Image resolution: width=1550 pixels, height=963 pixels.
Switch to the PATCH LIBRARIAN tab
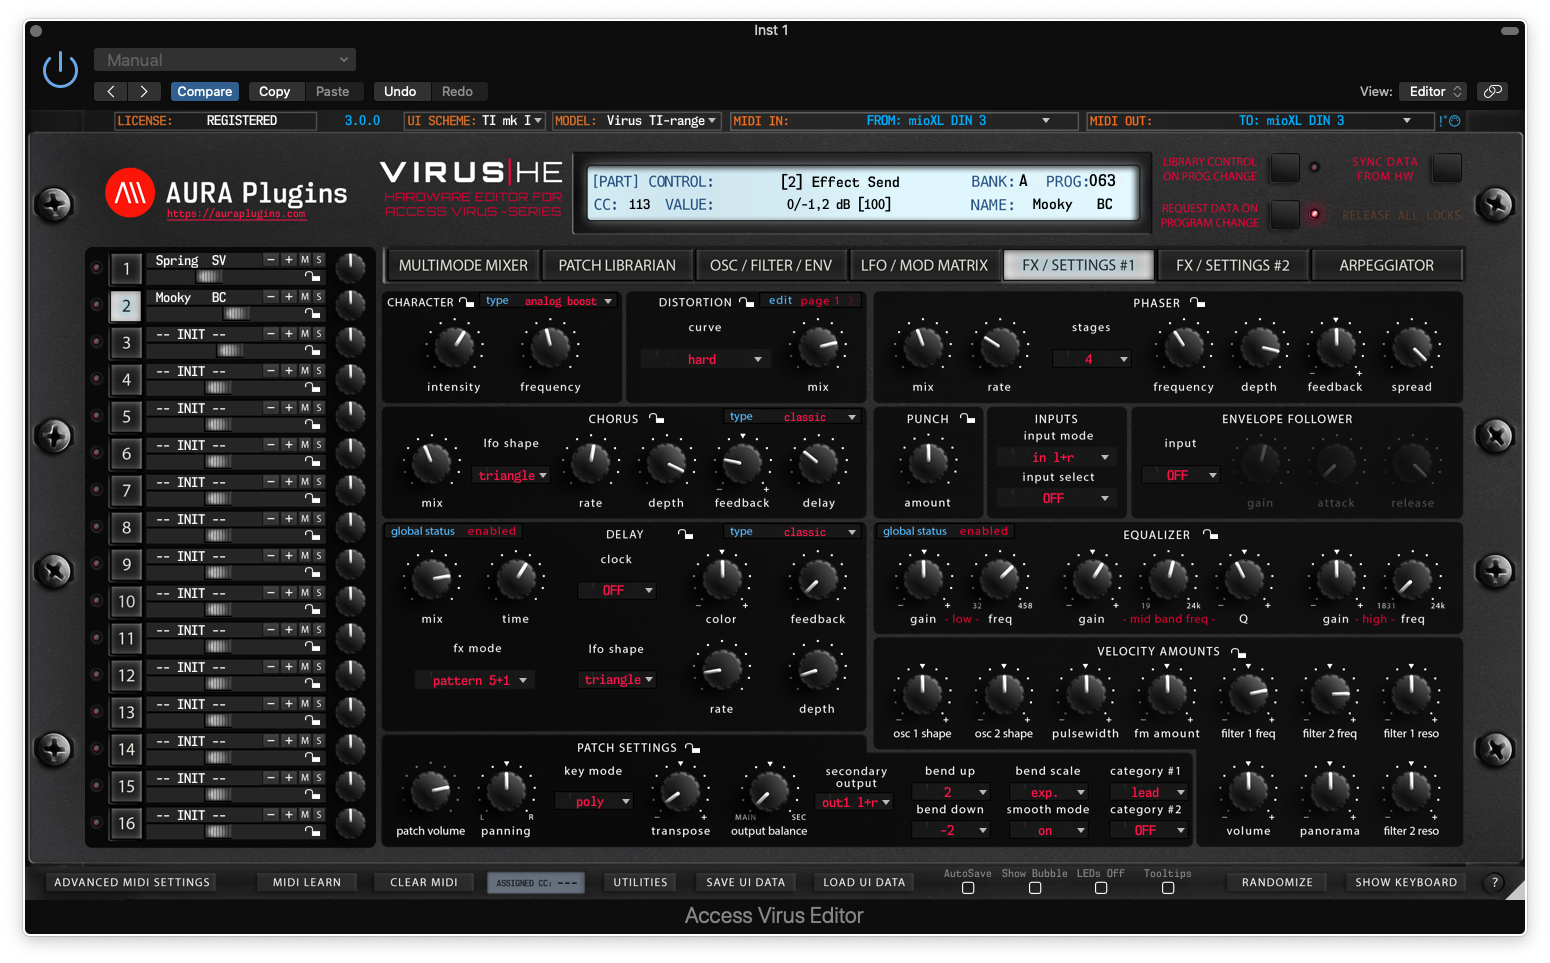point(617,265)
